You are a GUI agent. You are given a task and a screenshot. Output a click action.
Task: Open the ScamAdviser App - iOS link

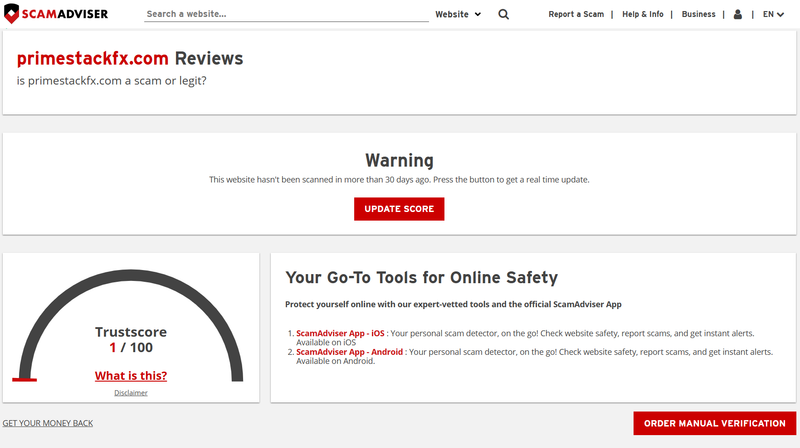[340, 333]
